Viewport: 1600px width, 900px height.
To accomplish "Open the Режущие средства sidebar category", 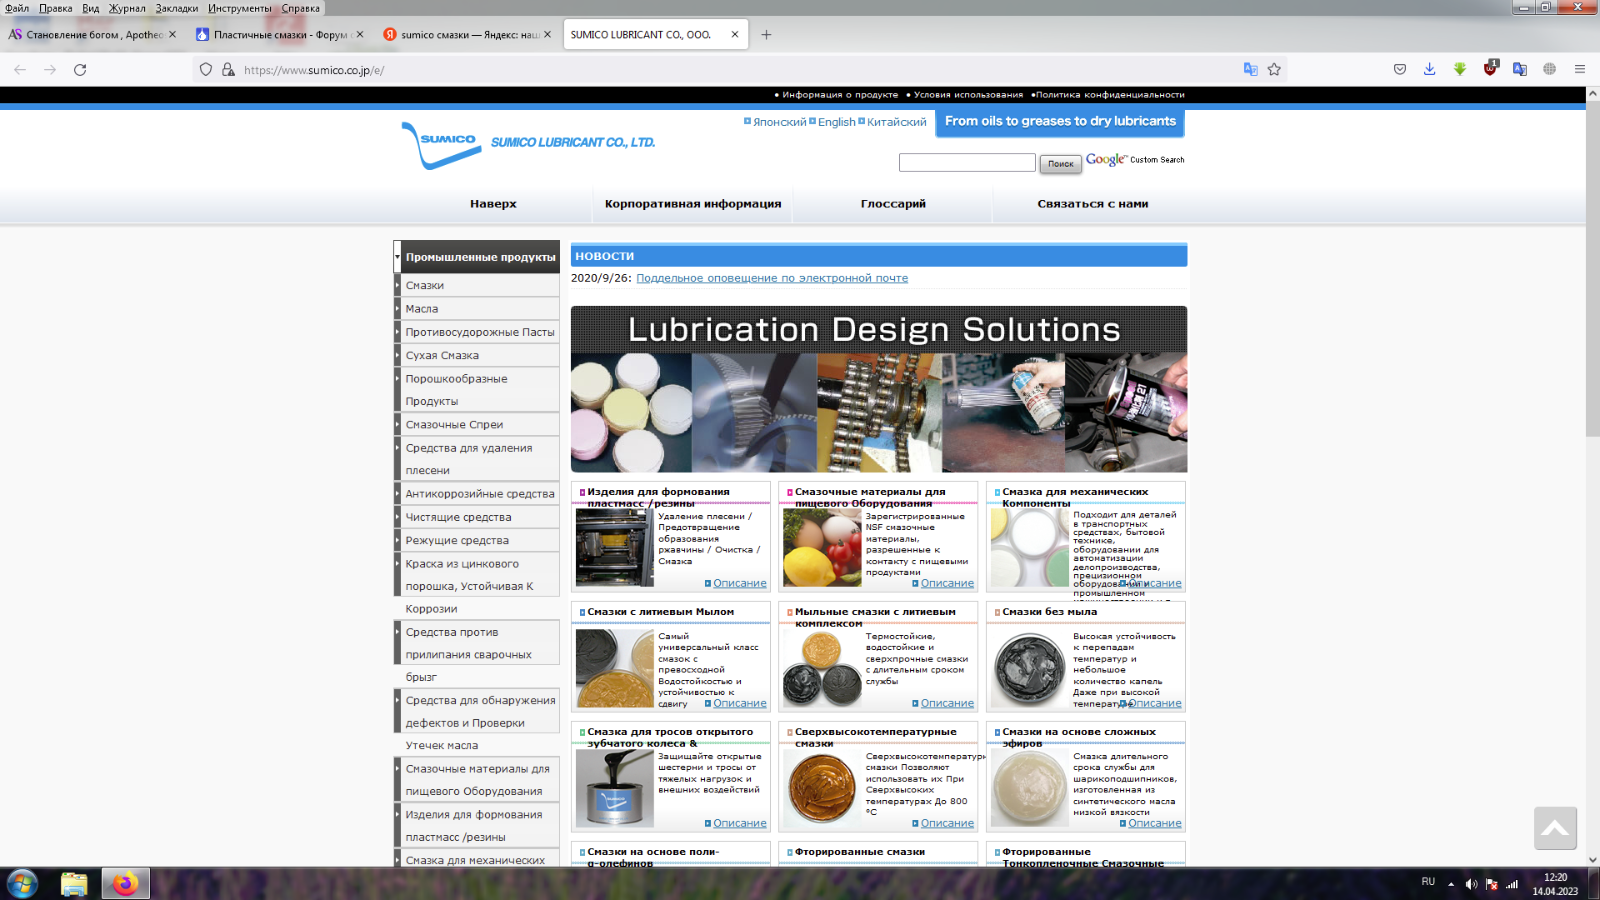I will click(x=477, y=540).
